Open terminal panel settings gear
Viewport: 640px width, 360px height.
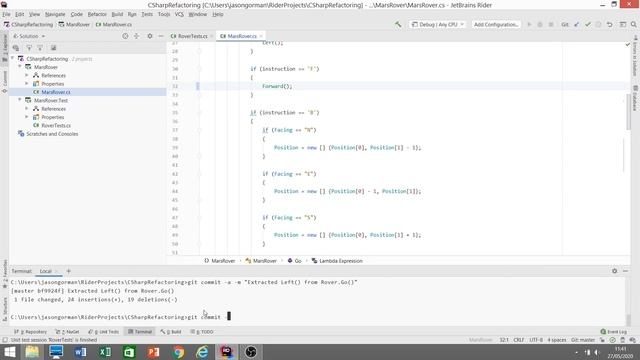point(614,271)
